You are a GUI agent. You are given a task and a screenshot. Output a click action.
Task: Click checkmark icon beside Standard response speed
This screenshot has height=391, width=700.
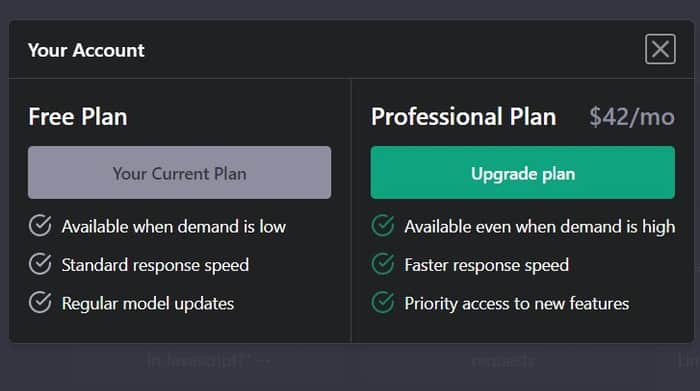pyautogui.click(x=40, y=264)
